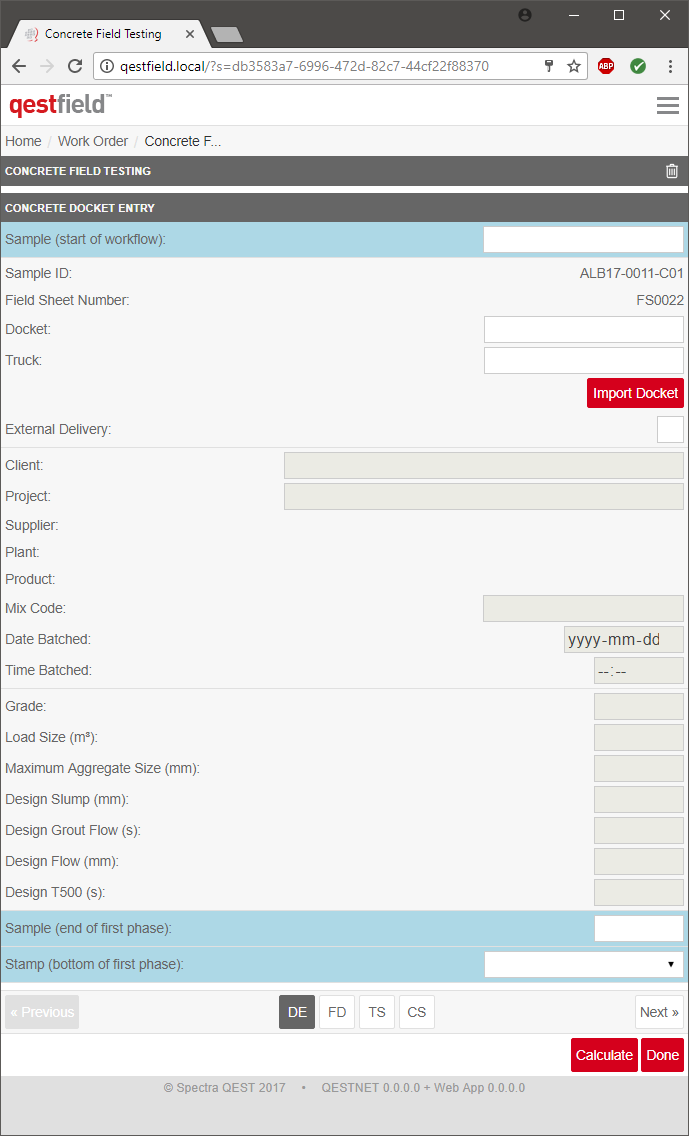The image size is (689, 1136).
Task: Click the green checkmark extension icon
Action: pyautogui.click(x=638, y=66)
